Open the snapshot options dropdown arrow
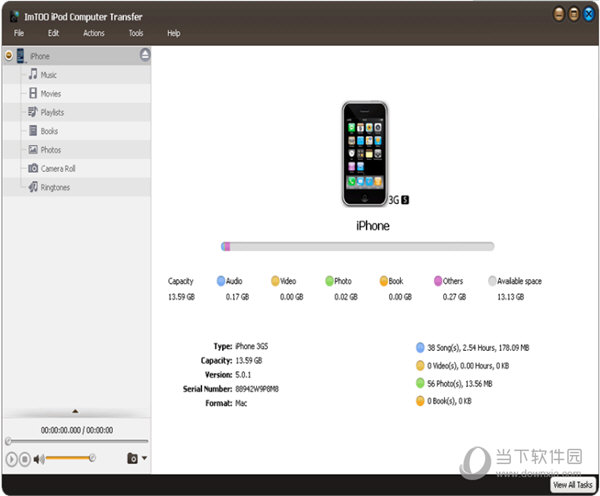The image size is (600, 496). [x=144, y=458]
